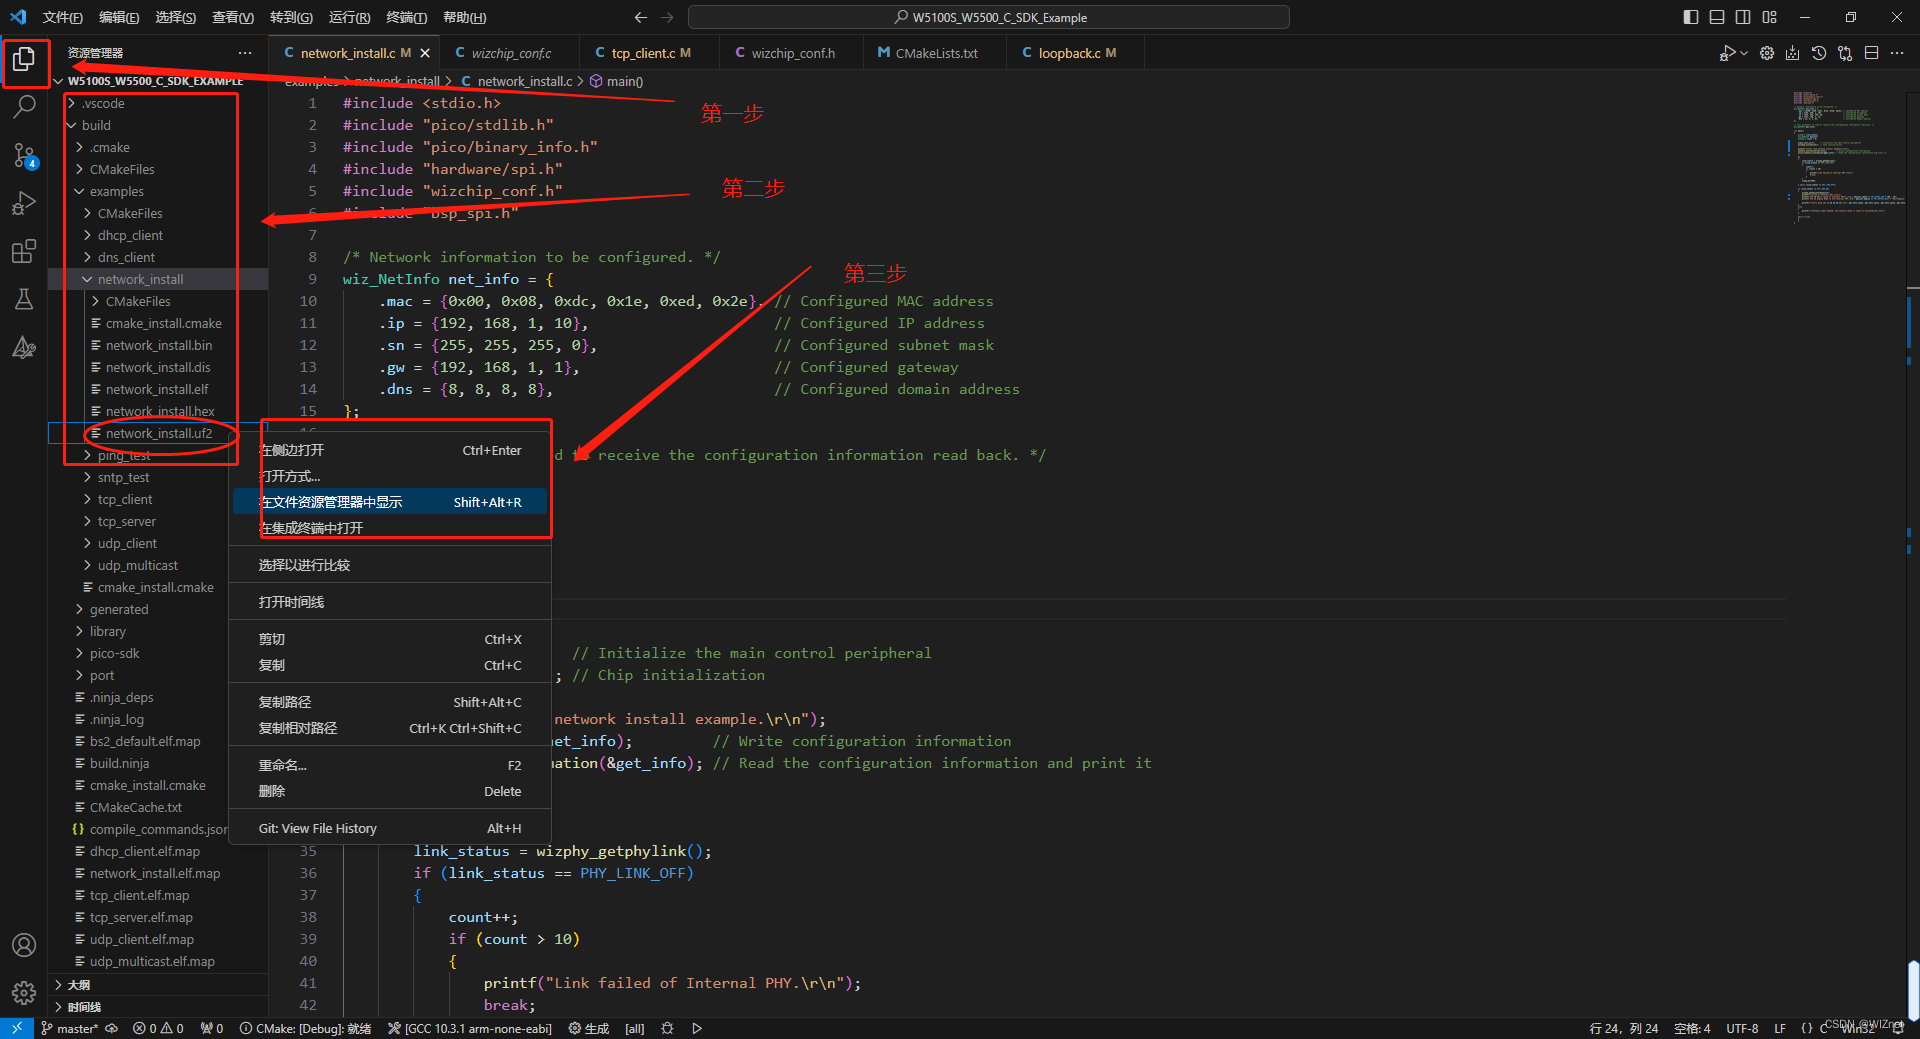Open the Explorer view in the activity bar
This screenshot has height=1039, width=1920.
point(24,61)
